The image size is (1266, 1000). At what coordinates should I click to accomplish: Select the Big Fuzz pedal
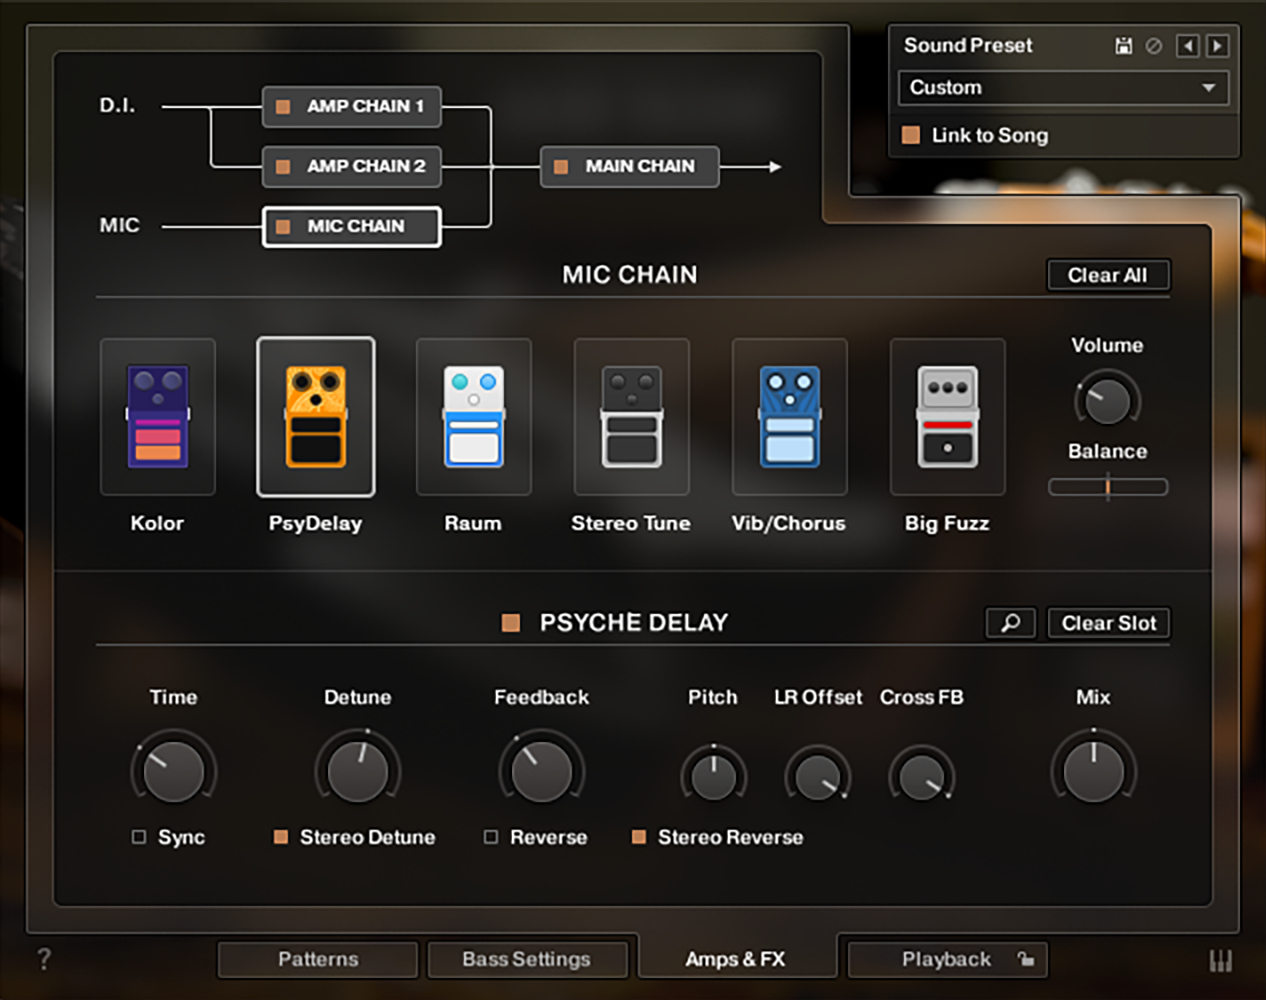(947, 417)
